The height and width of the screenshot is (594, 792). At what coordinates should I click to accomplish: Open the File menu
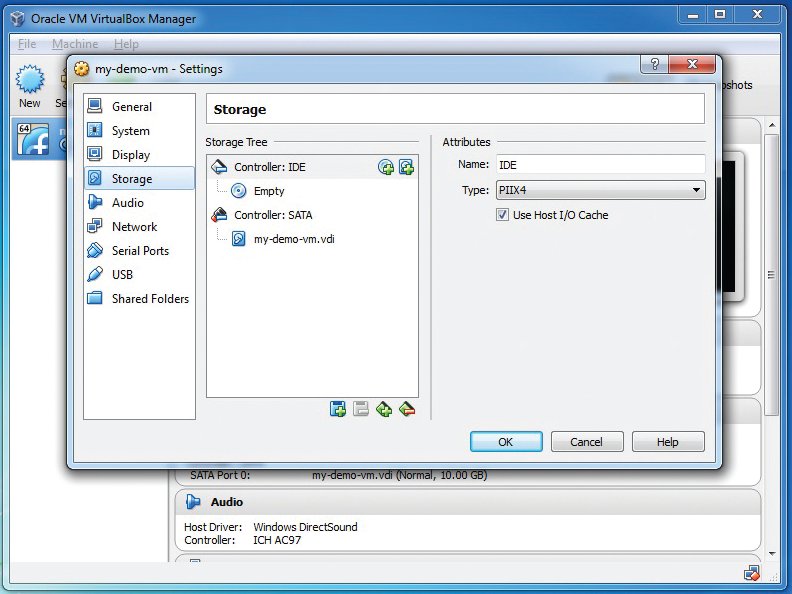click(27, 44)
